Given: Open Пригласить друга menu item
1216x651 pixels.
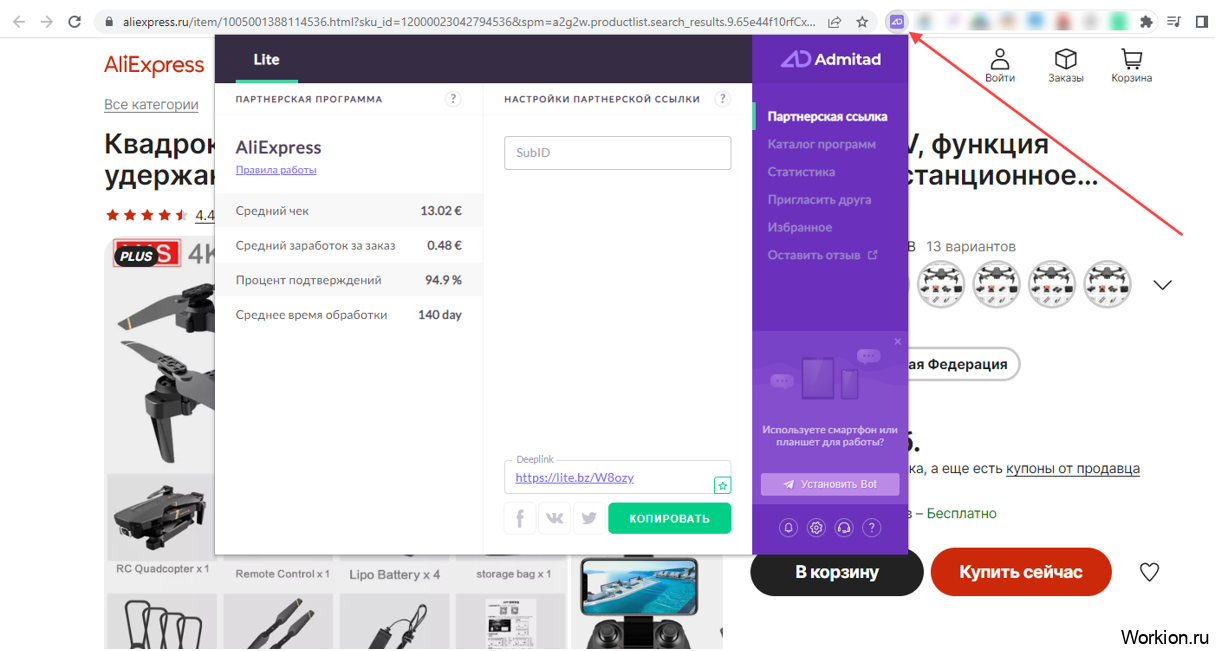Looking at the screenshot, I should (819, 199).
